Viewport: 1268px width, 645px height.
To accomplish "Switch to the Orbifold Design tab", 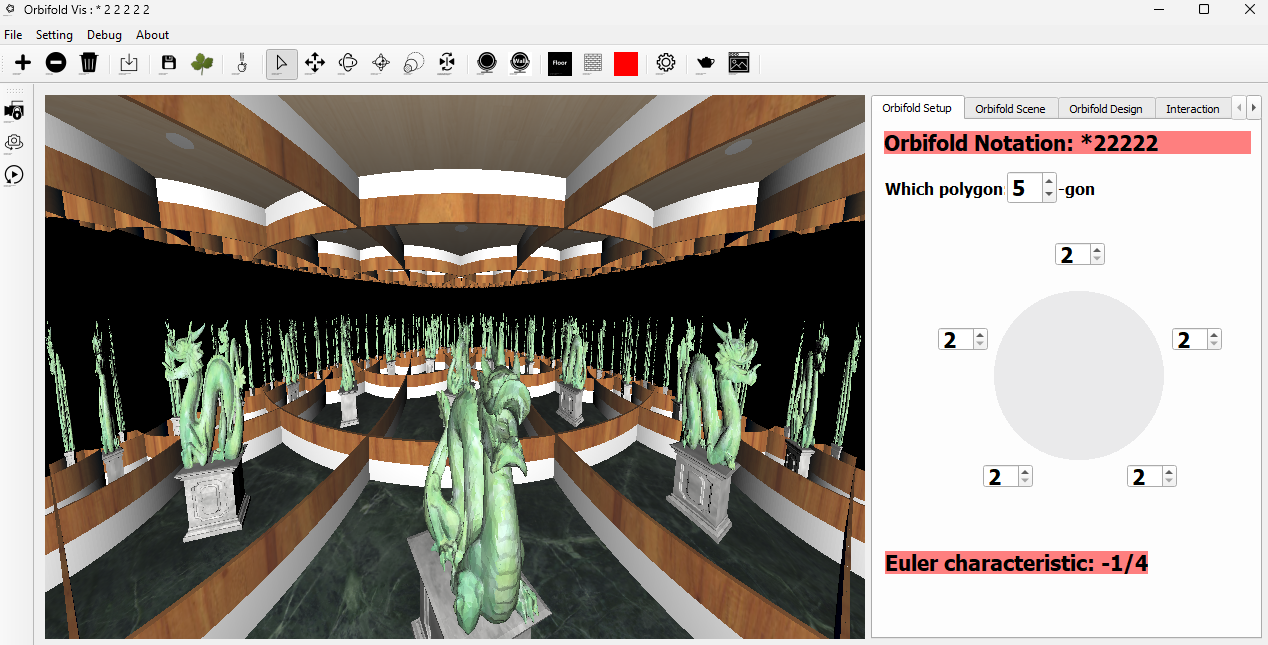I will click(1105, 109).
